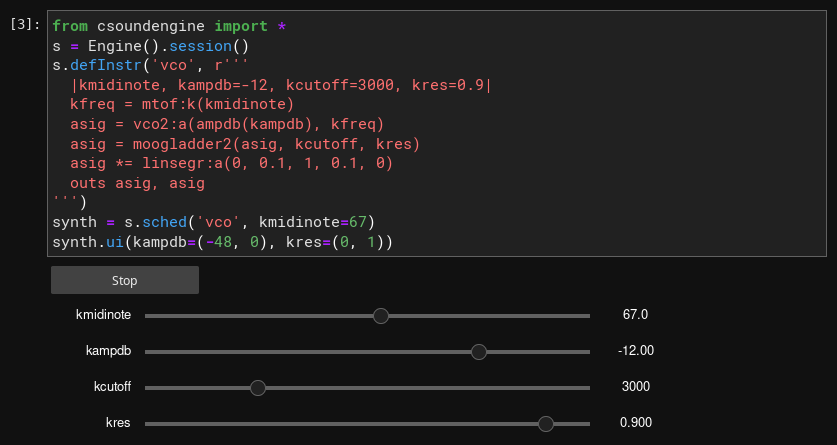Click the kmidinote slider handle
The height and width of the screenshot is (445, 837).
(x=381, y=316)
